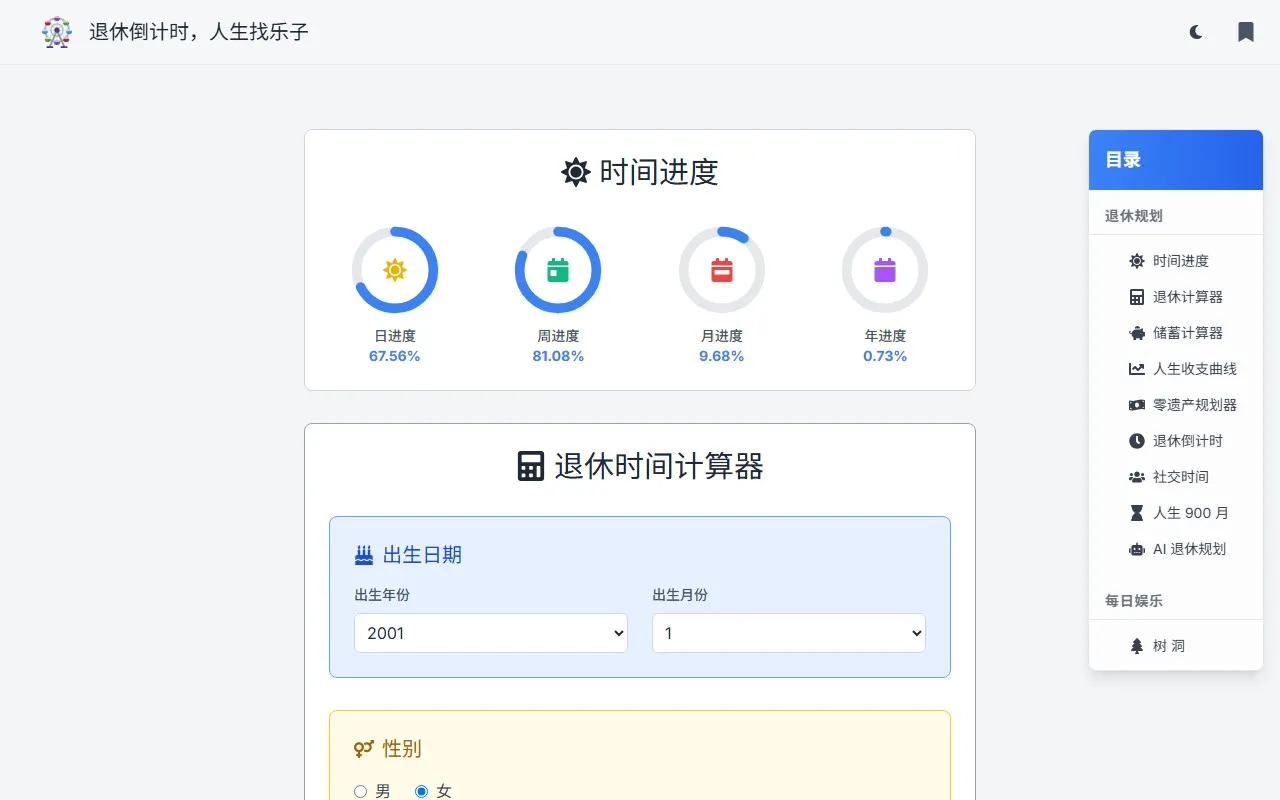
Task: Select the 零遗产规划器 icon
Action: pos(1136,405)
